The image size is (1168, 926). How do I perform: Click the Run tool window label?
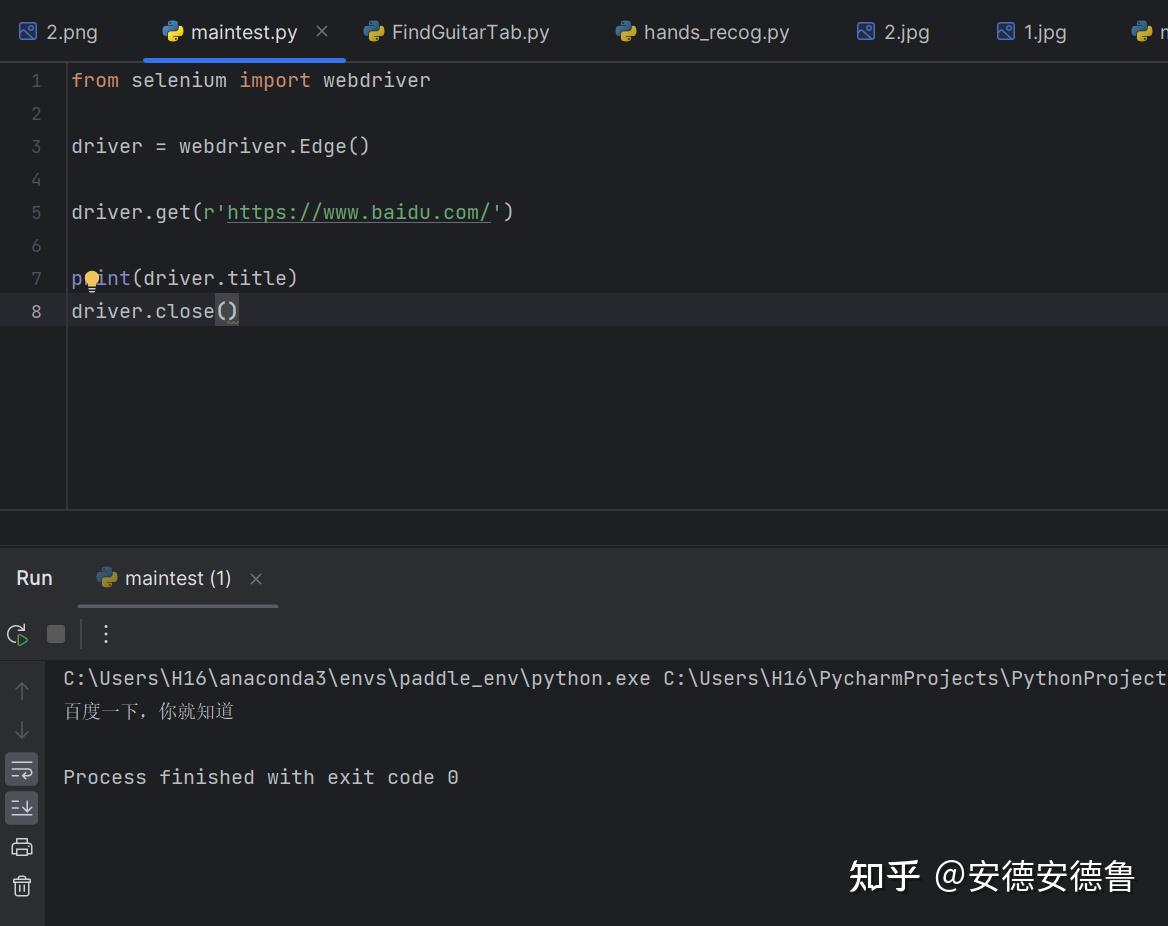click(x=34, y=578)
